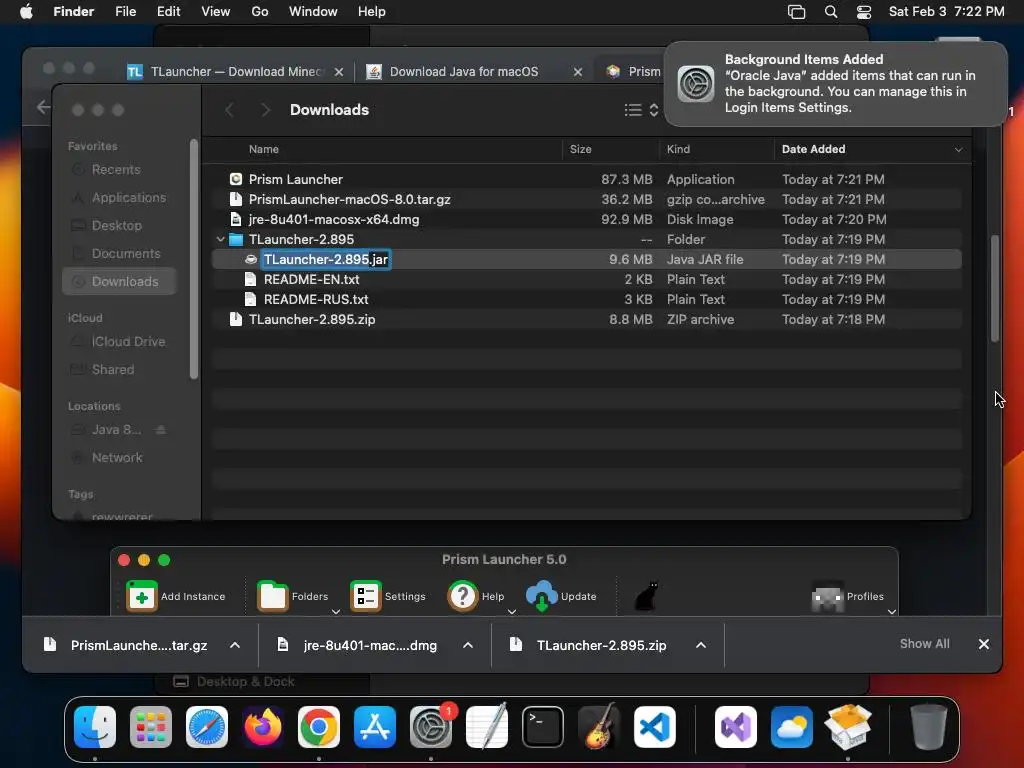The width and height of the screenshot is (1024, 768).
Task: Switch to Download Java for macOS tab
Action: pos(464,72)
